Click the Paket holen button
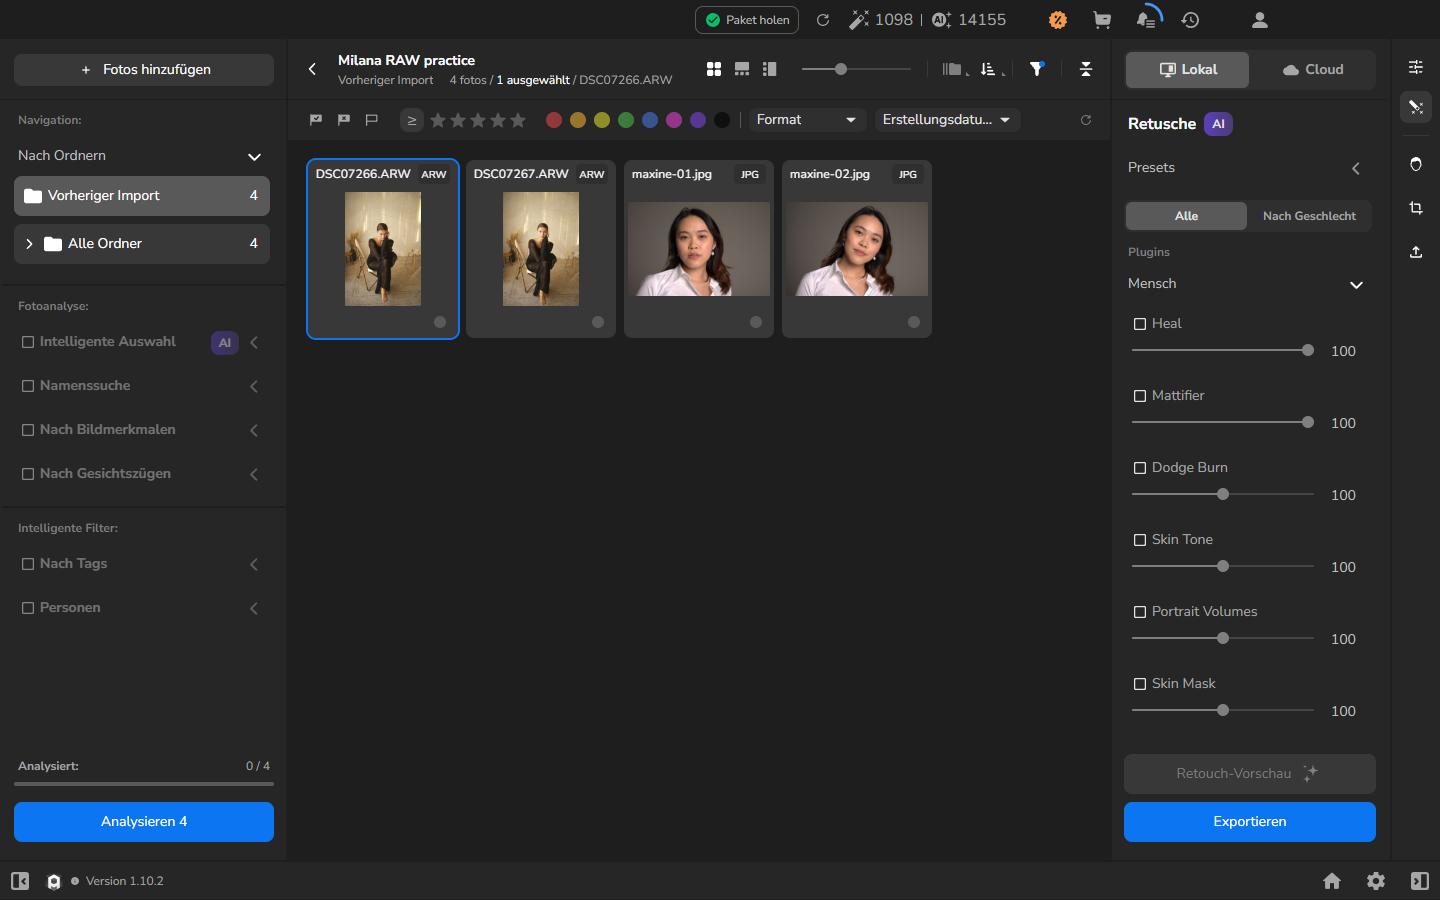The image size is (1440, 900). [x=747, y=20]
